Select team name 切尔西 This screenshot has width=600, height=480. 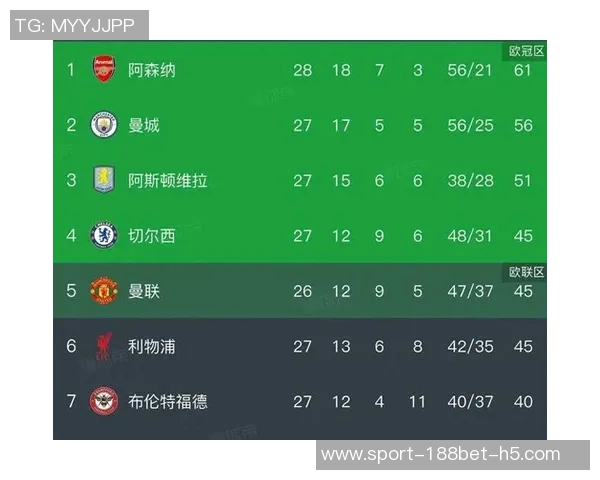pos(152,236)
